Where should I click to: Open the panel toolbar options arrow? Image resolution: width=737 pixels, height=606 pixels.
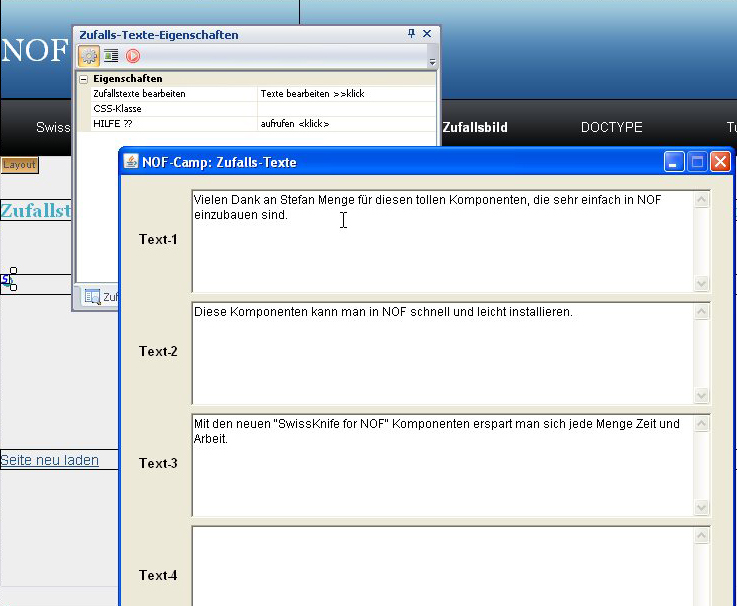tap(432, 62)
